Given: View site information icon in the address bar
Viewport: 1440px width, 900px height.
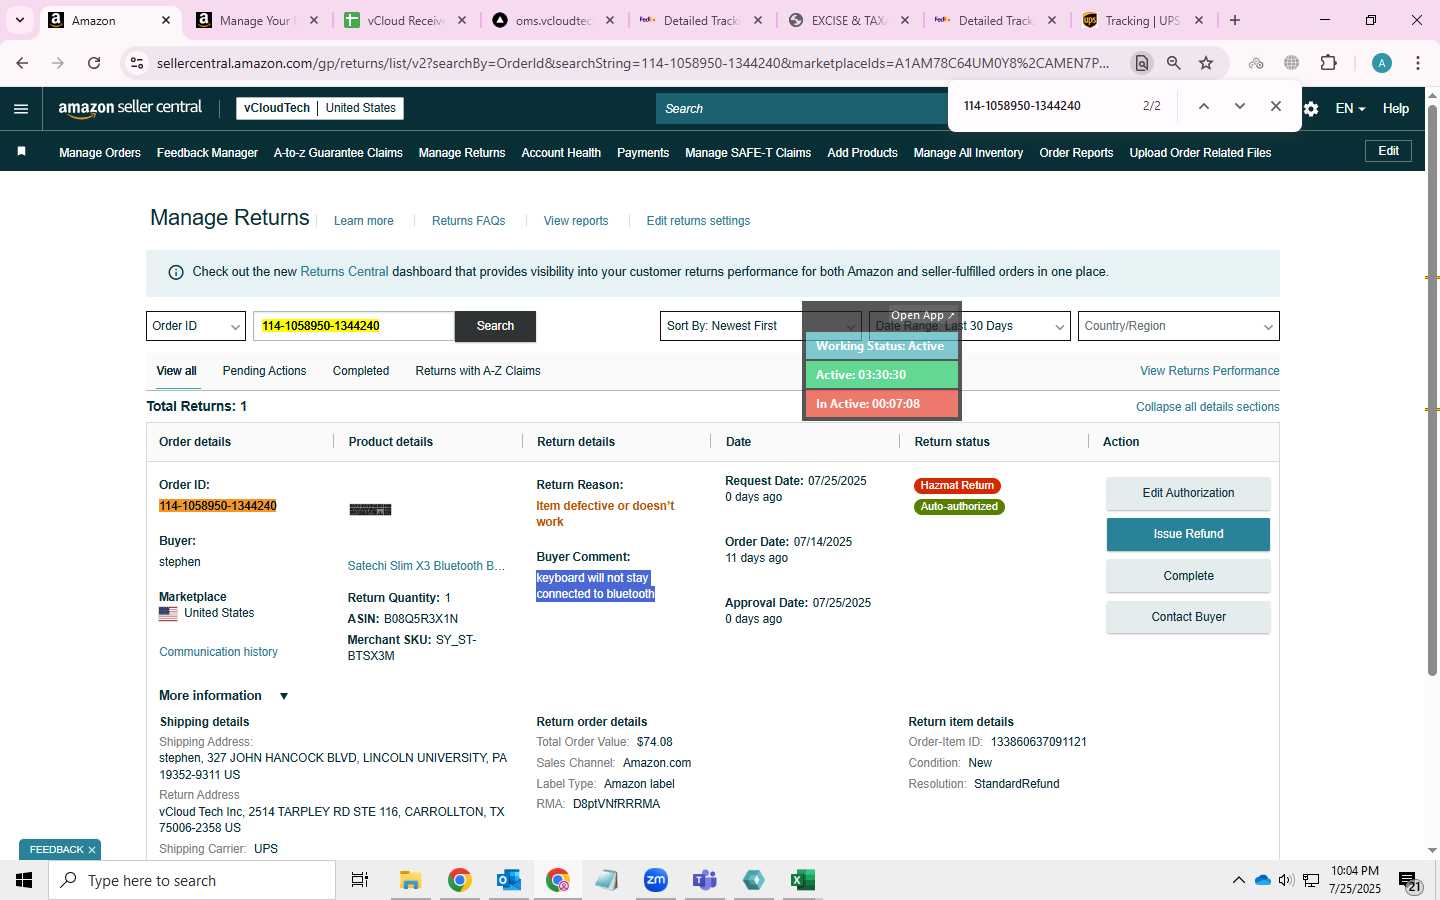Looking at the screenshot, I should [x=137, y=63].
